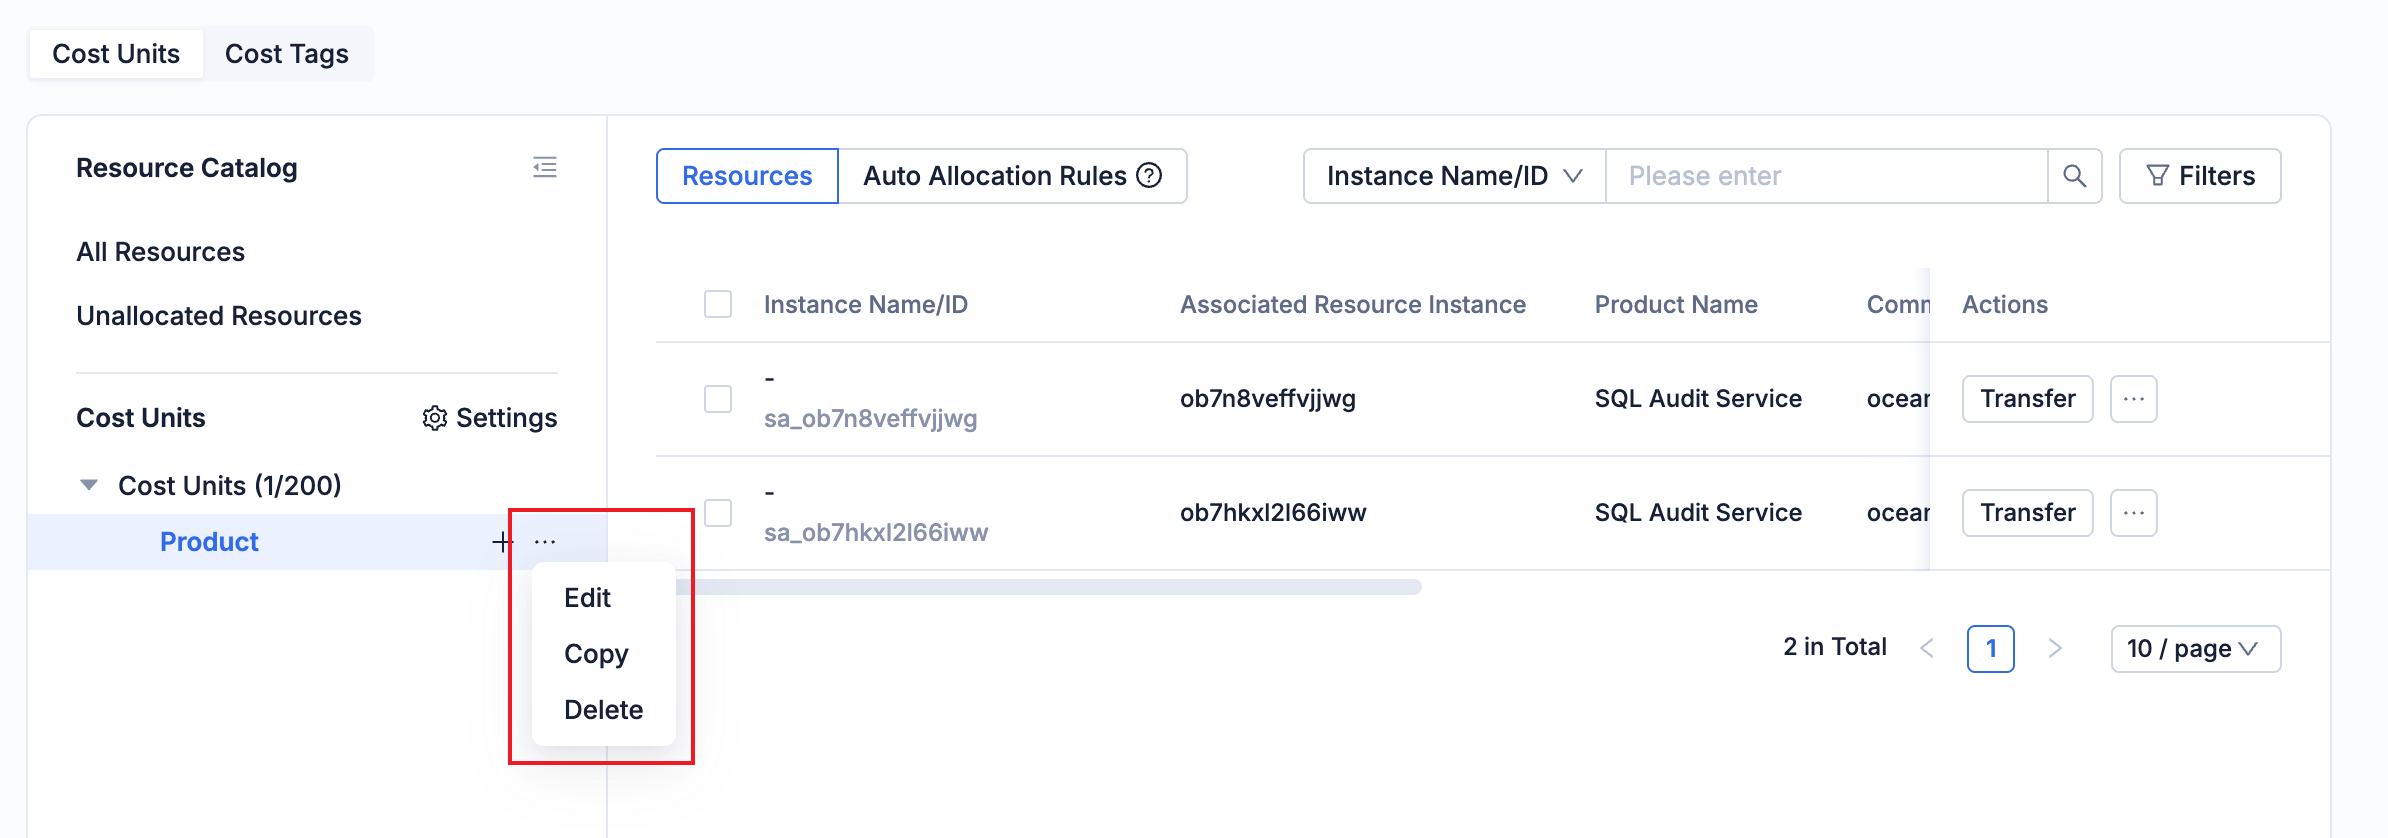Check the sa_ob7n8veffvjjwg row checkbox
The image size is (2388, 838).
point(718,399)
